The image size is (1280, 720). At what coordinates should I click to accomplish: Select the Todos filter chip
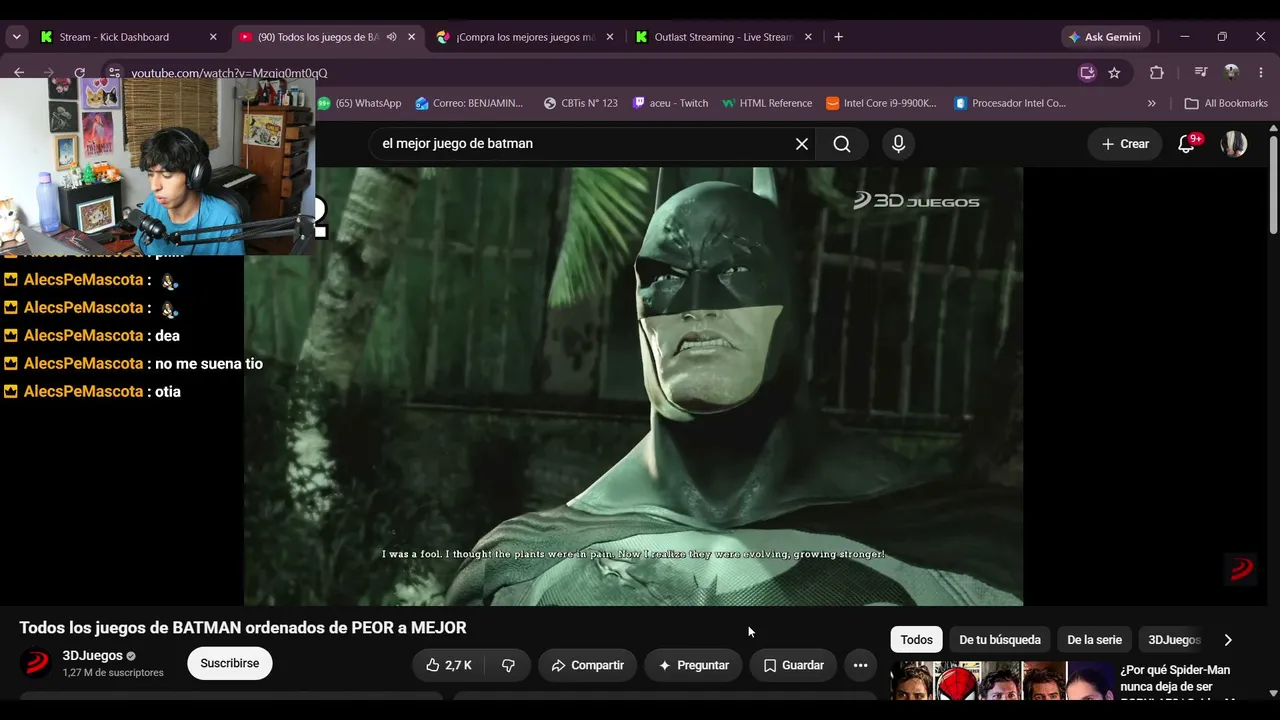click(916, 640)
